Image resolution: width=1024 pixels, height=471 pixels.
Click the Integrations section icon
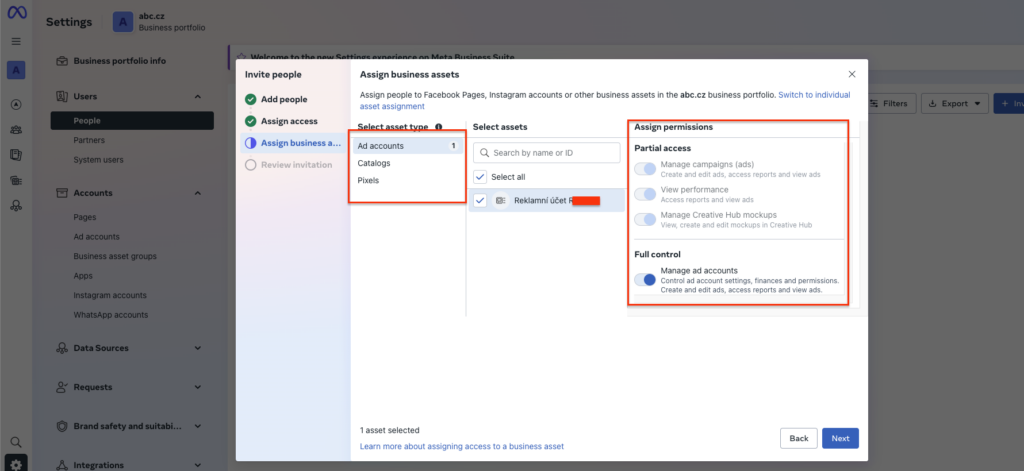tap(62, 465)
